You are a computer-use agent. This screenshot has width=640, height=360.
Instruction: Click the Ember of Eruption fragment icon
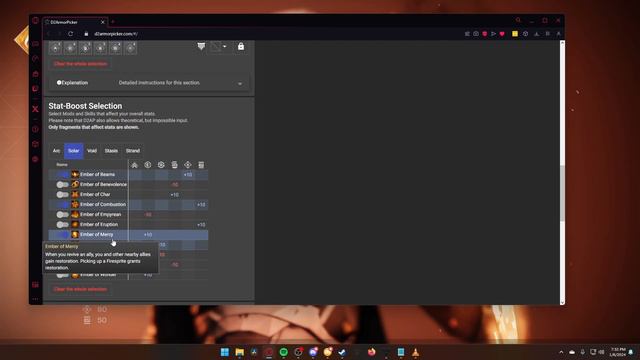coord(75,224)
